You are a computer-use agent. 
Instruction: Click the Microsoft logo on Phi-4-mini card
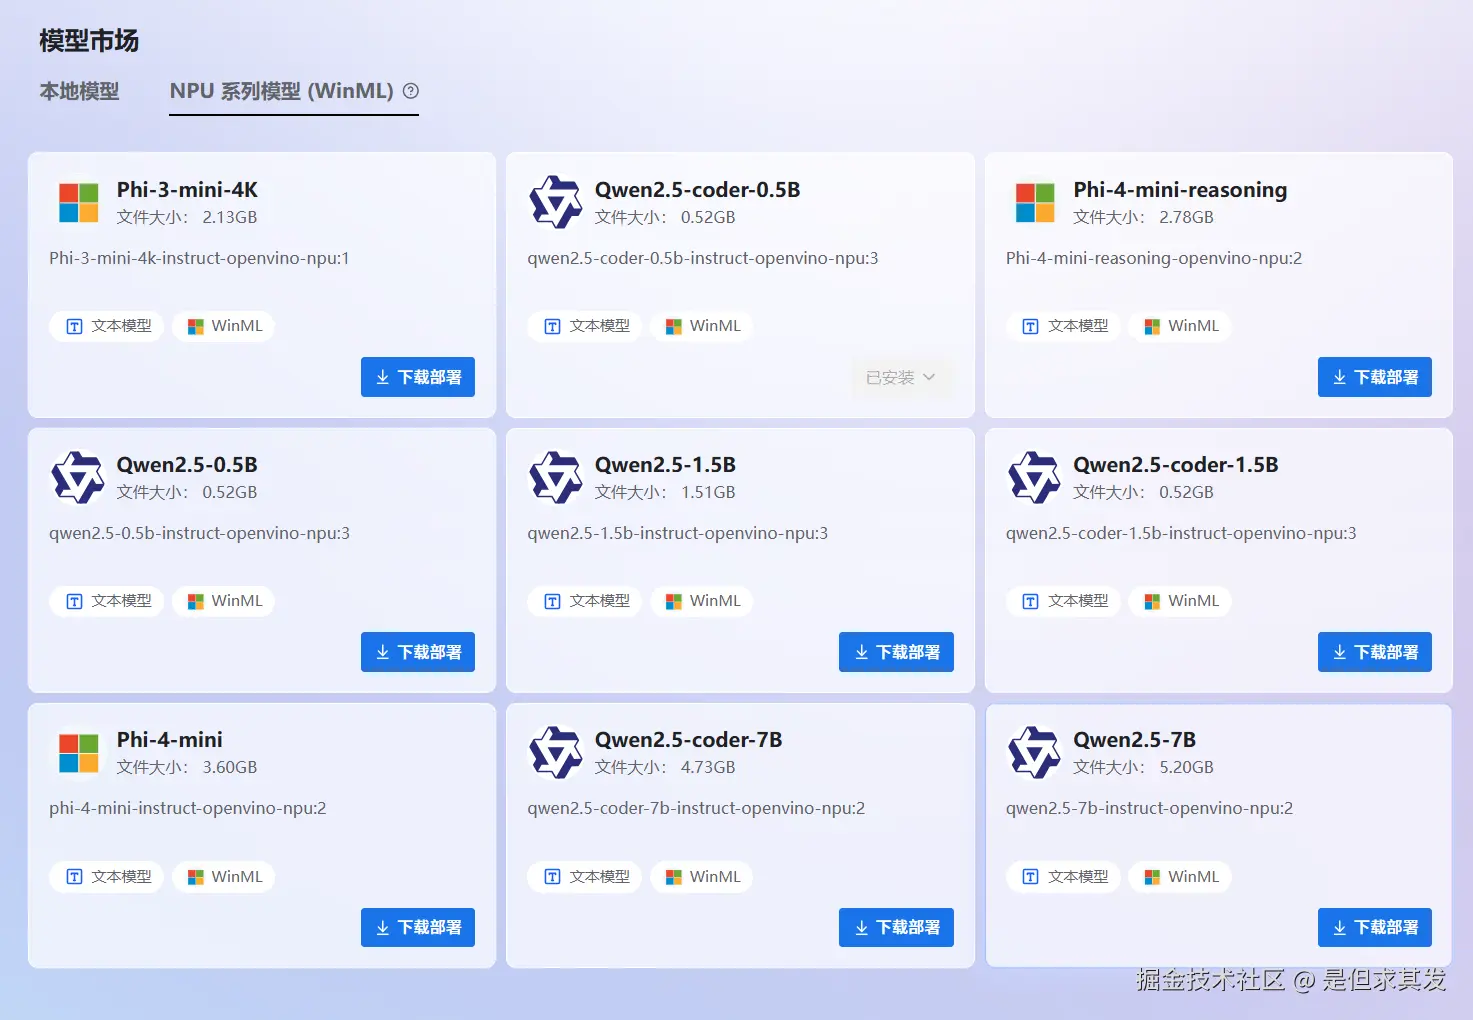[x=78, y=752]
